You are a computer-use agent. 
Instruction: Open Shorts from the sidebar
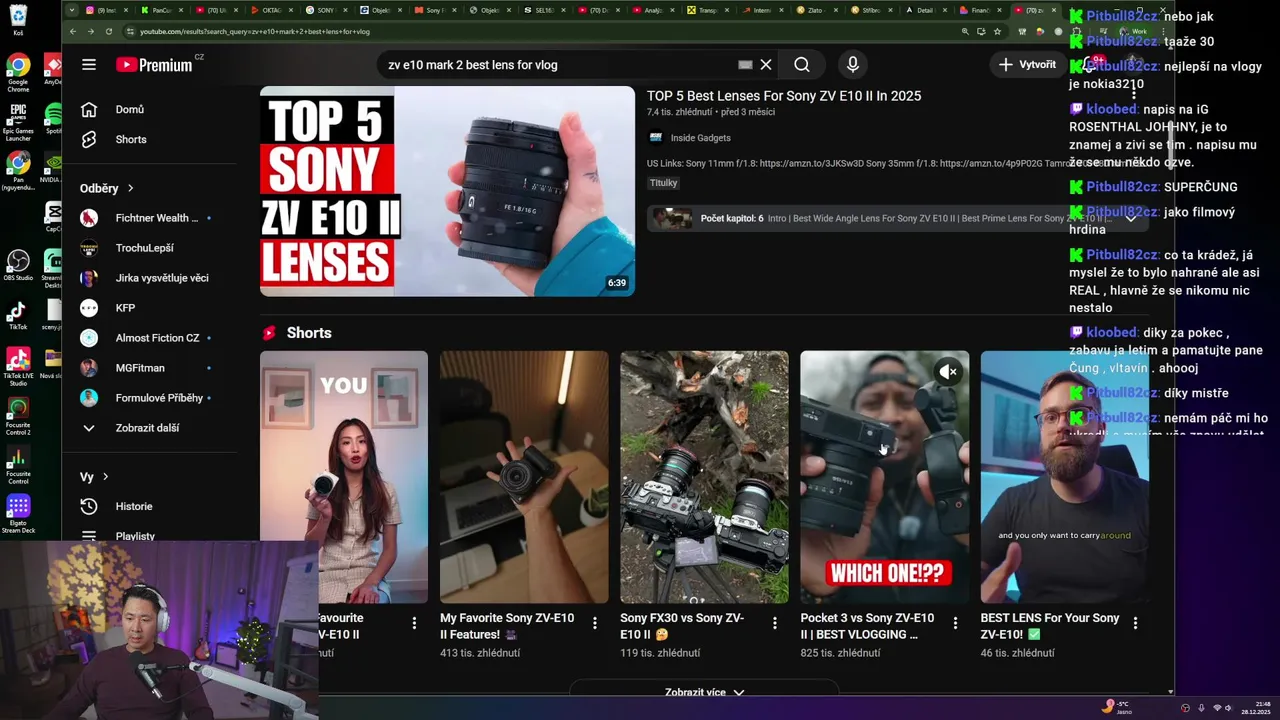[x=130, y=139]
